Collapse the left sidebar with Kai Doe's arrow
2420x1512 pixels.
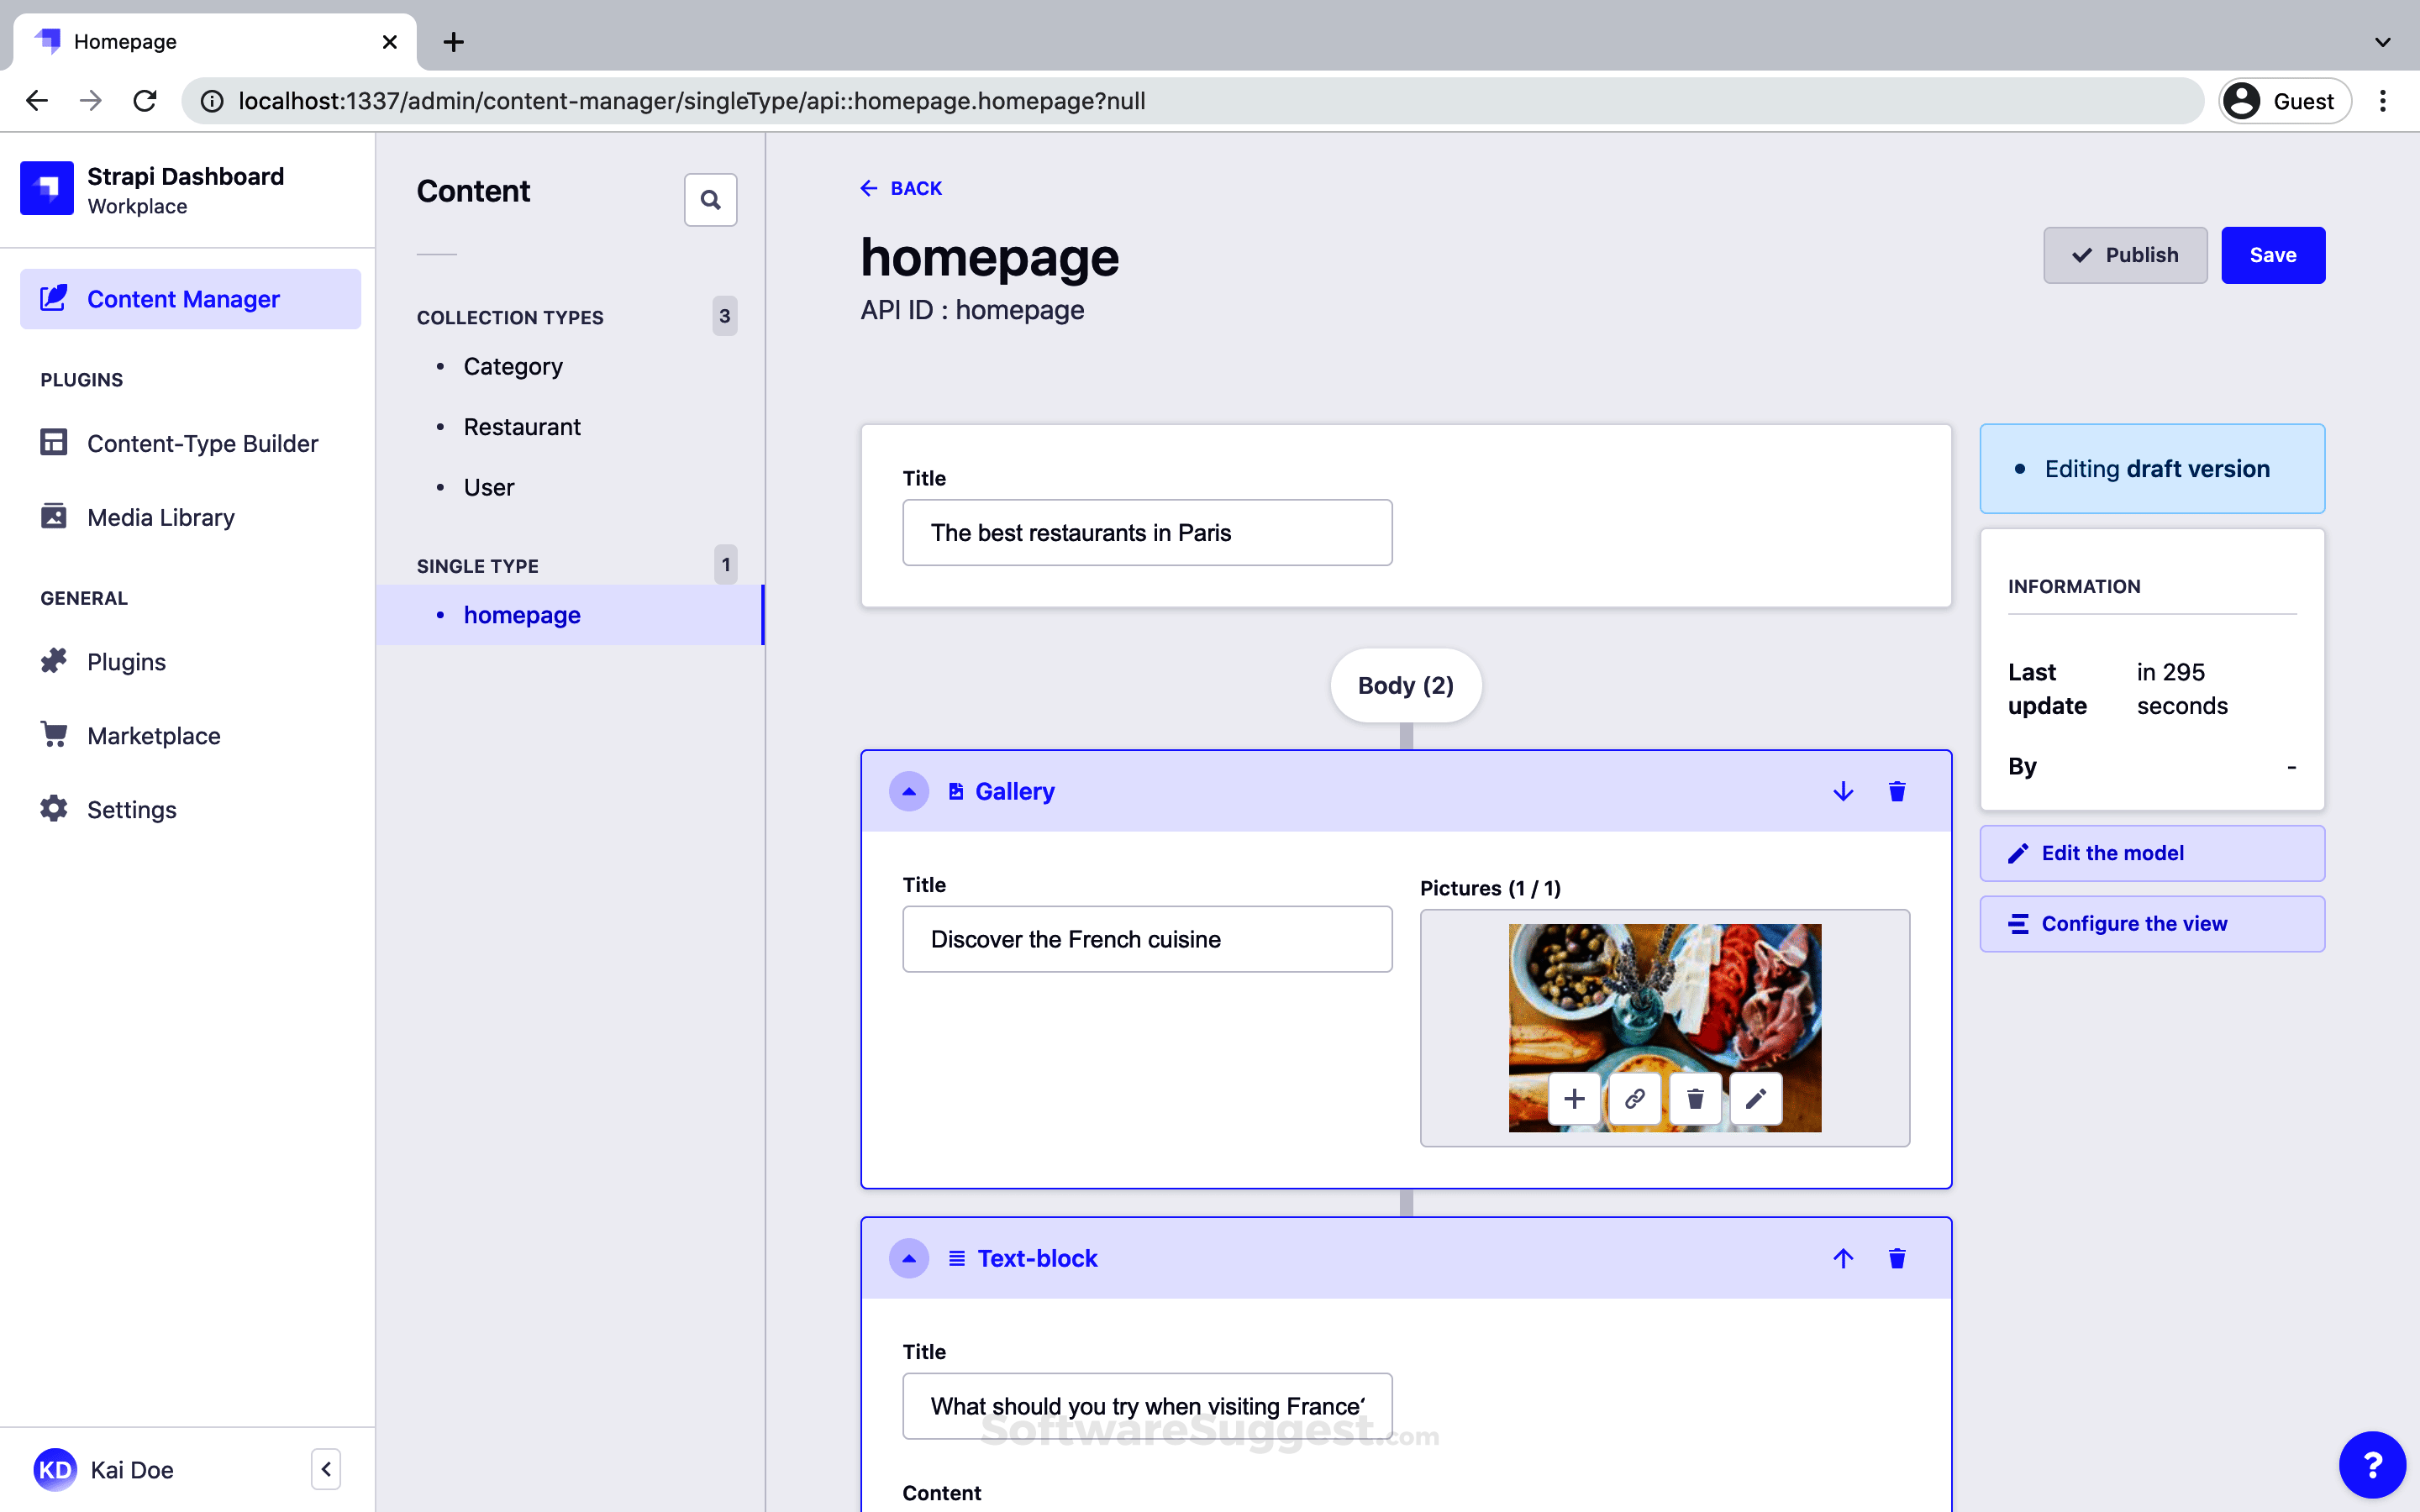(326, 1469)
